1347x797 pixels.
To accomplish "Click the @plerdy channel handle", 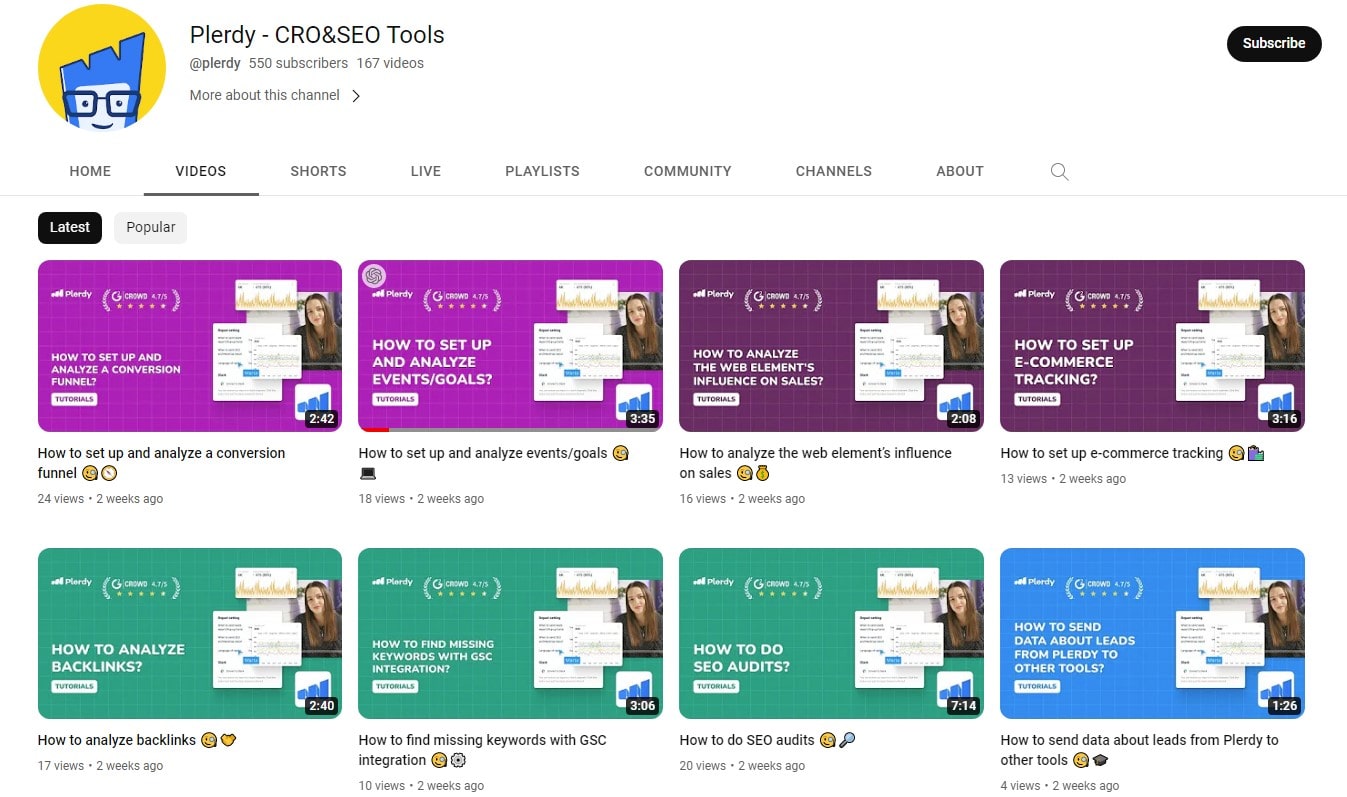I will point(216,63).
